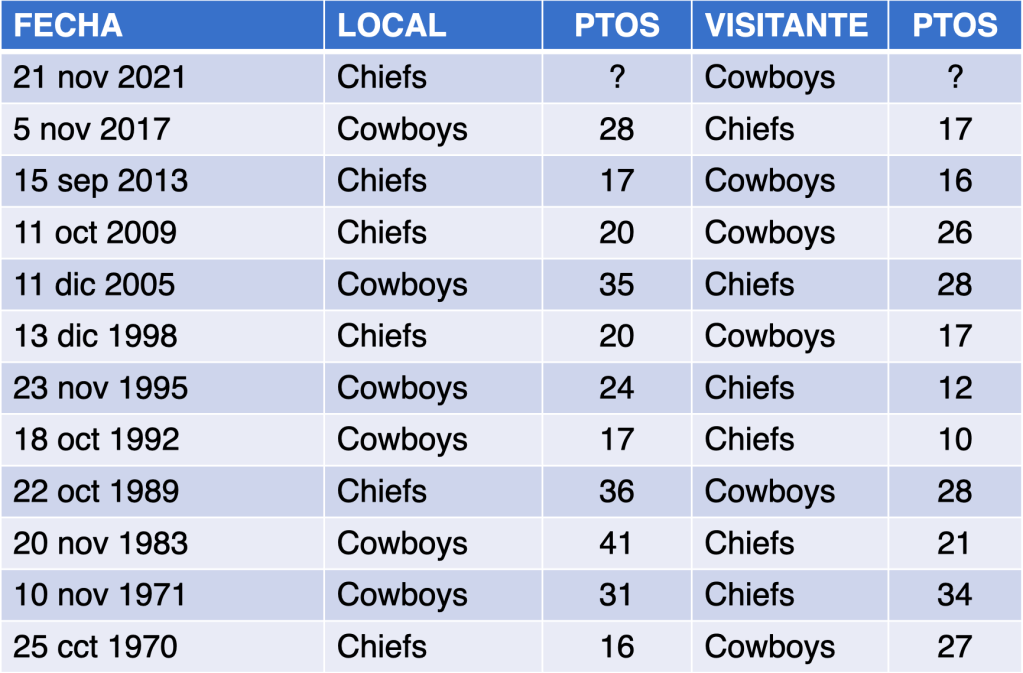Image resolution: width=1023 pixels, height=673 pixels.
Task: Click the FECHA column header
Action: coord(68,26)
